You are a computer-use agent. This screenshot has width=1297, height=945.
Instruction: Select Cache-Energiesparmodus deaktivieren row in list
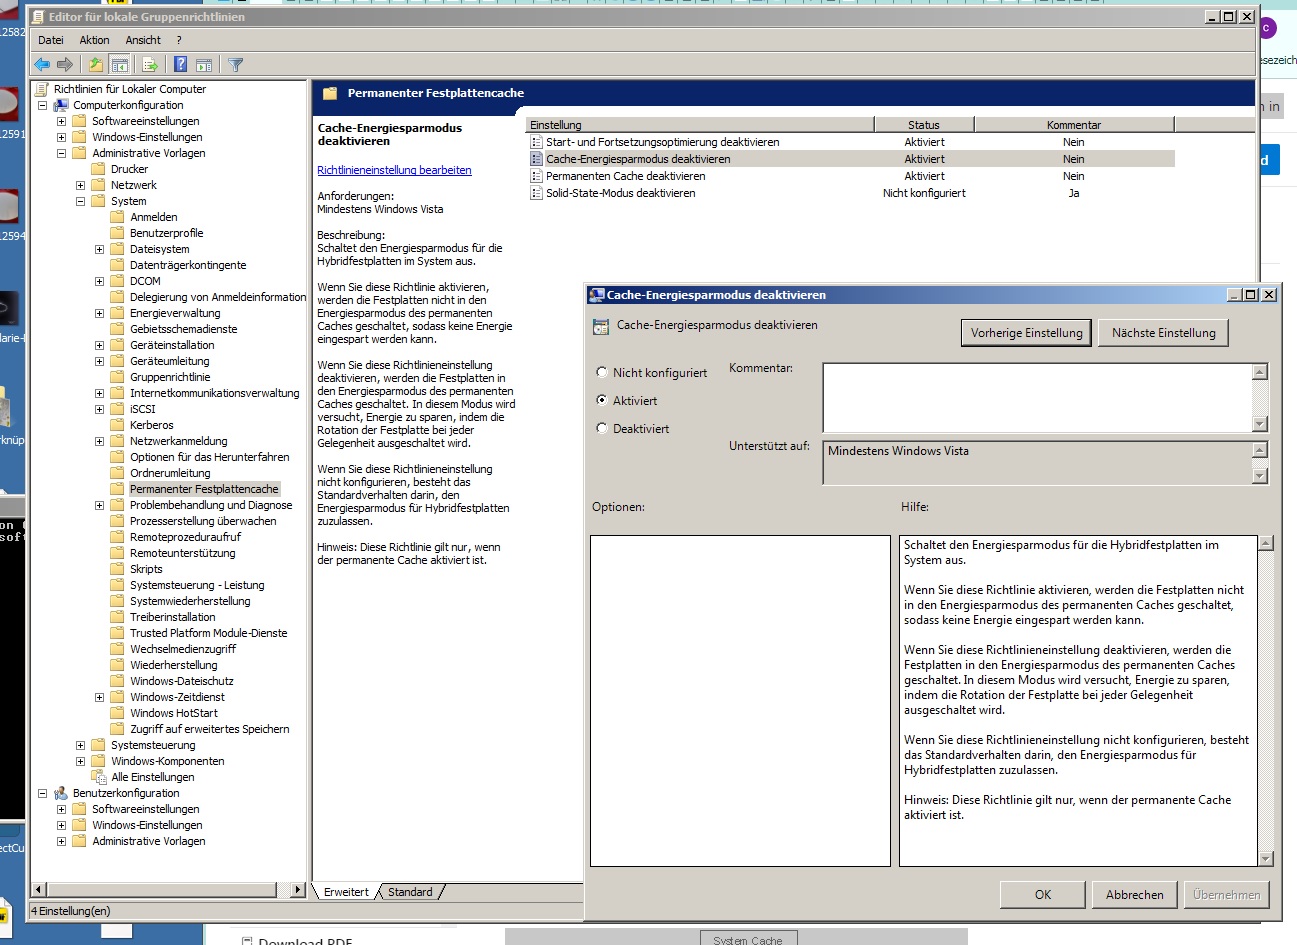coord(850,159)
